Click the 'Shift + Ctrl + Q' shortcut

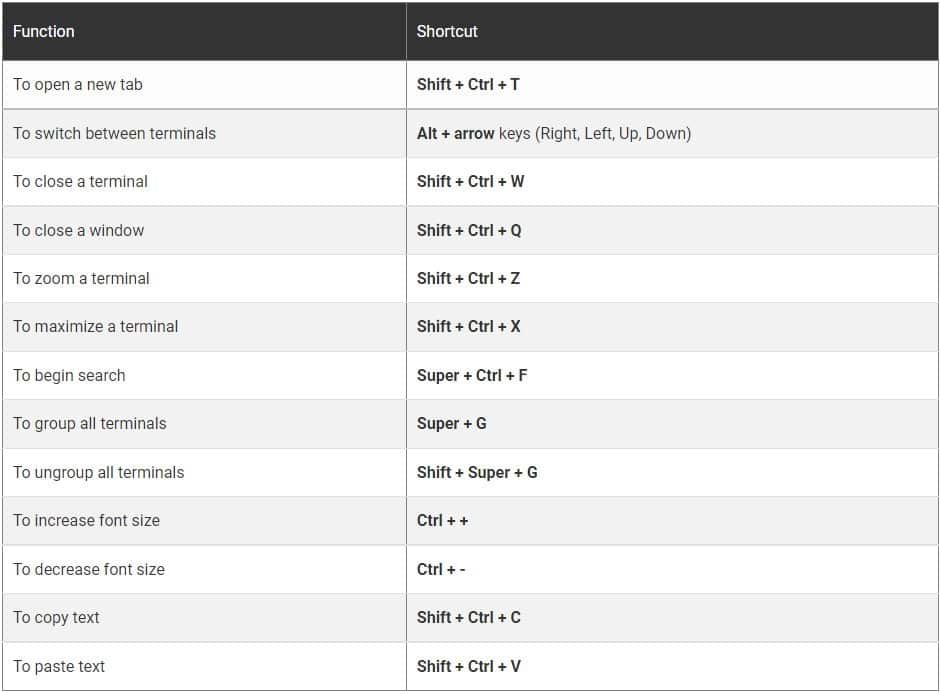tap(469, 230)
